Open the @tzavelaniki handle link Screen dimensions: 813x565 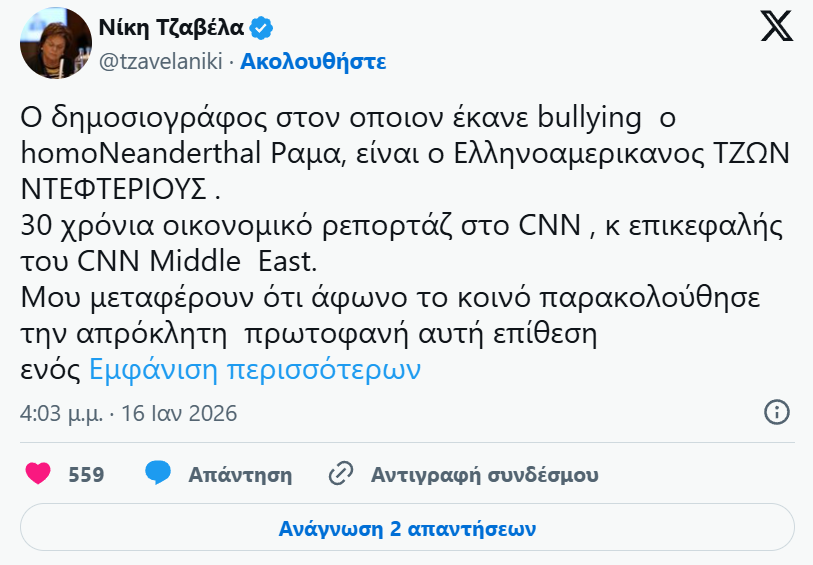click(162, 61)
